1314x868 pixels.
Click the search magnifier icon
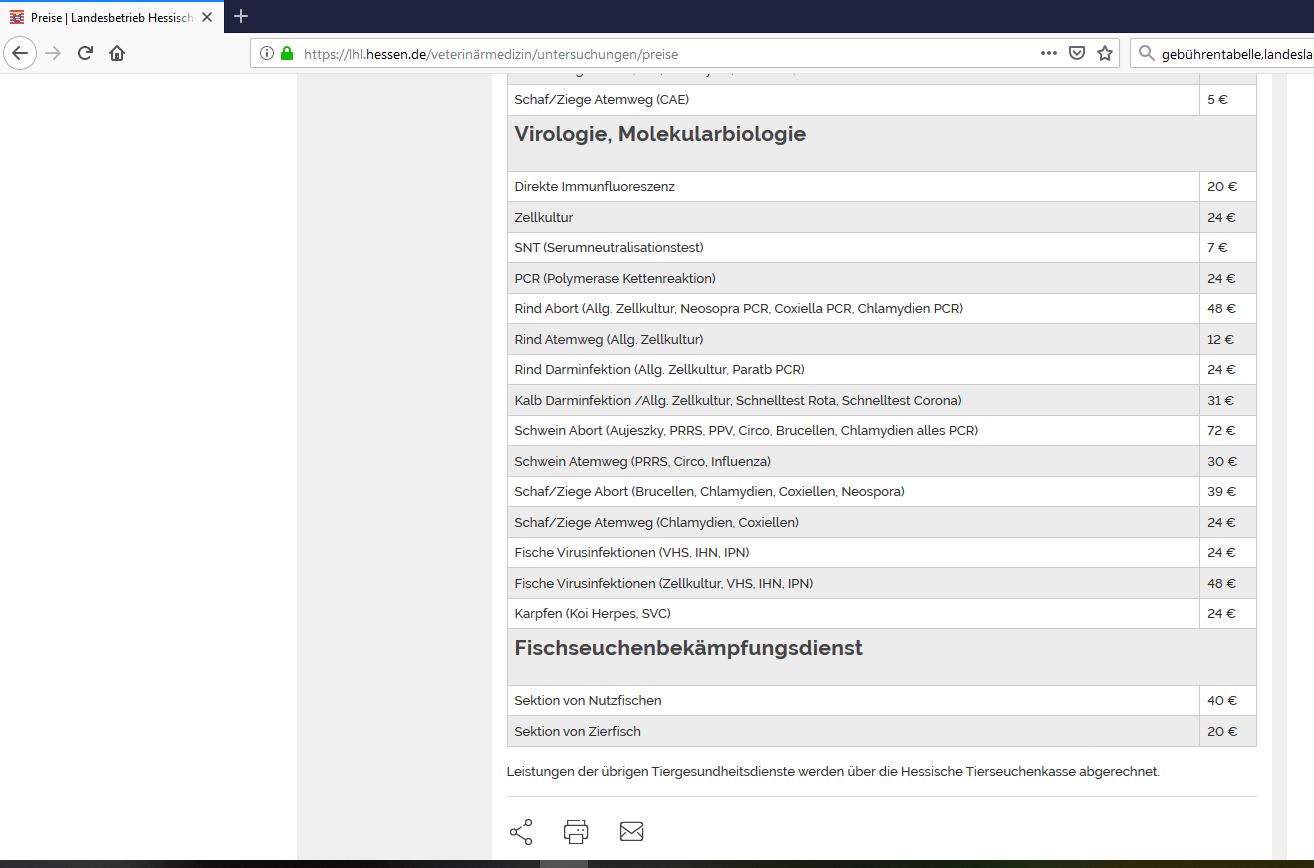coord(1146,54)
